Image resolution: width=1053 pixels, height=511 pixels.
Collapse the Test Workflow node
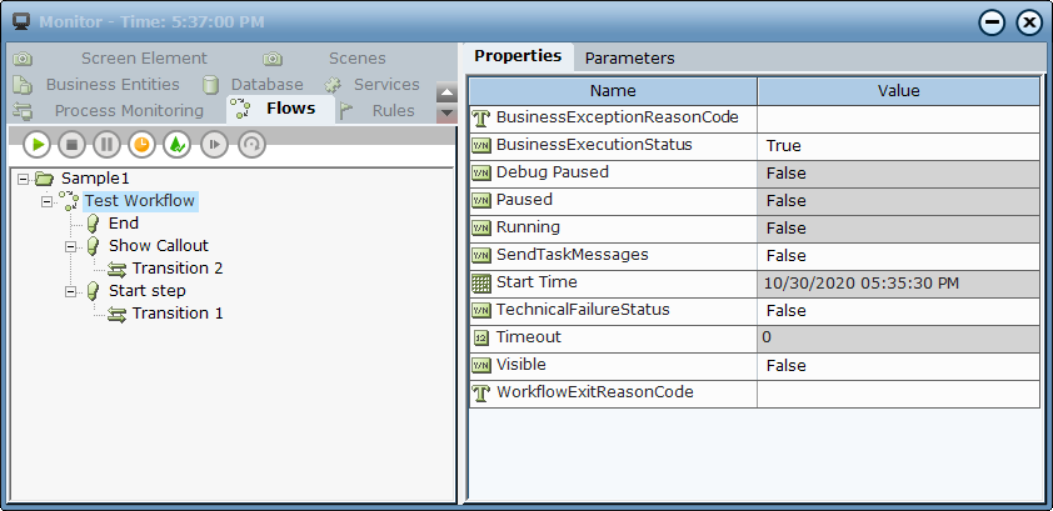coord(47,201)
